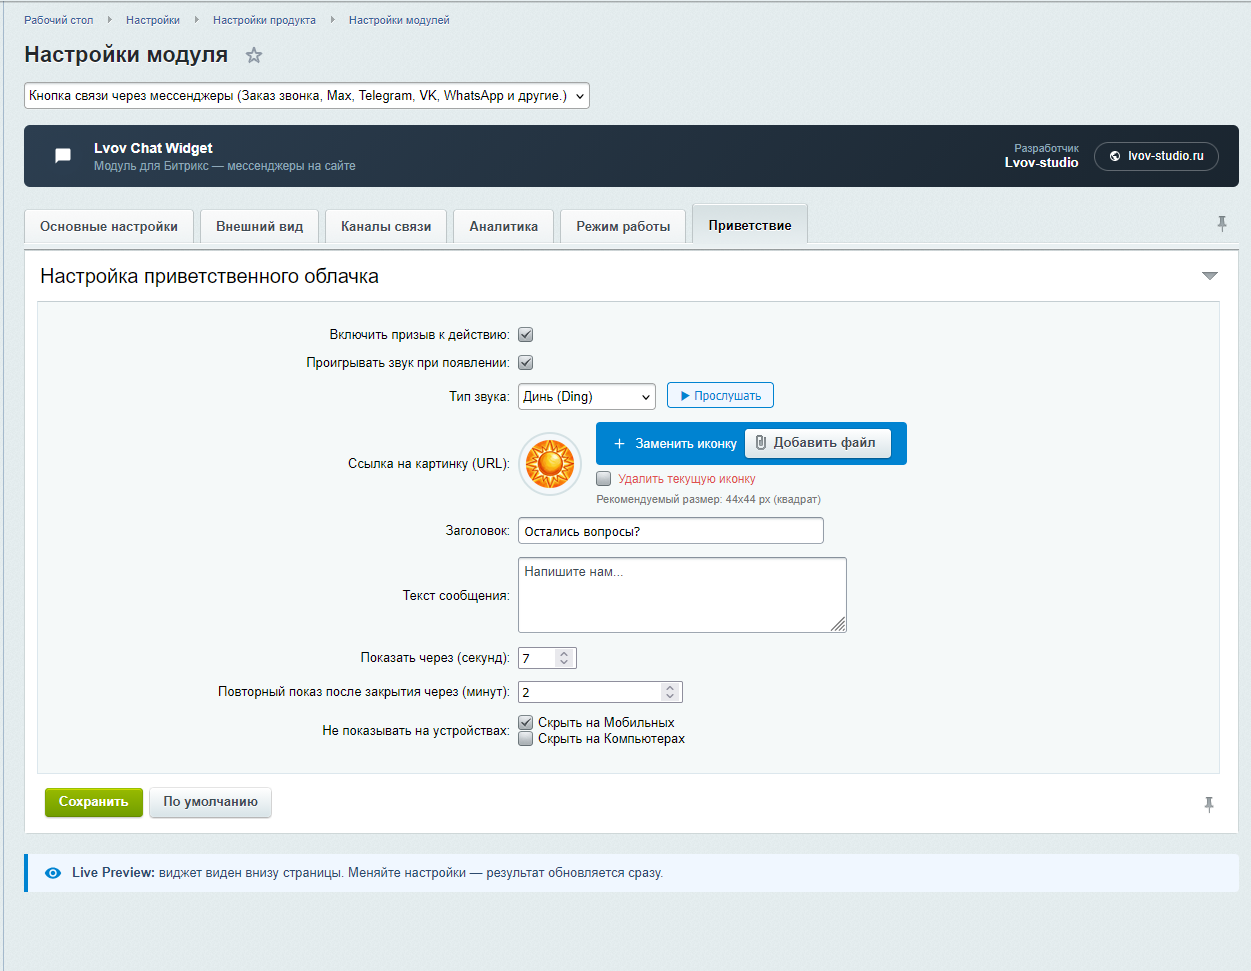Play the Ding sound with Прослушать
Screen dimensions: 1251x971
point(719,394)
